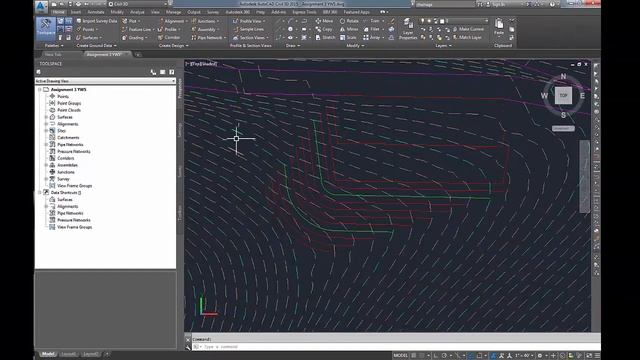640x360 pixels.
Task: Select Point Groups in Toolspace tree
Action: point(69,103)
